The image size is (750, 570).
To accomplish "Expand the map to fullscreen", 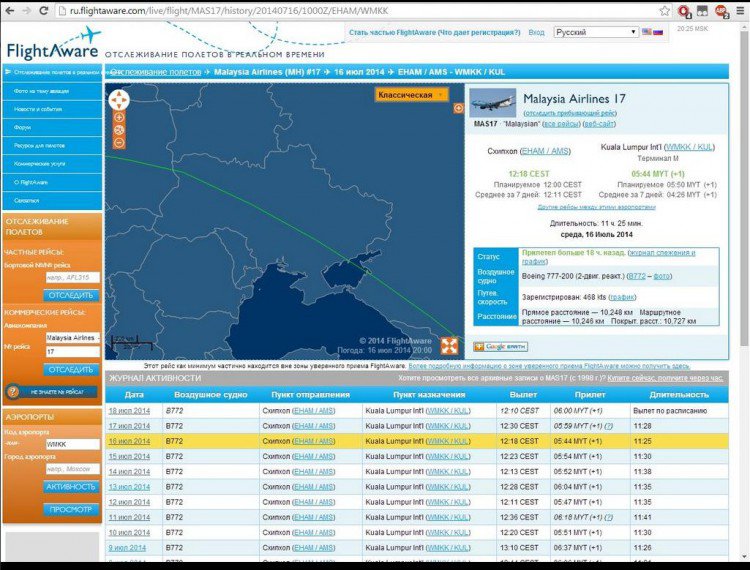I will 449,346.
